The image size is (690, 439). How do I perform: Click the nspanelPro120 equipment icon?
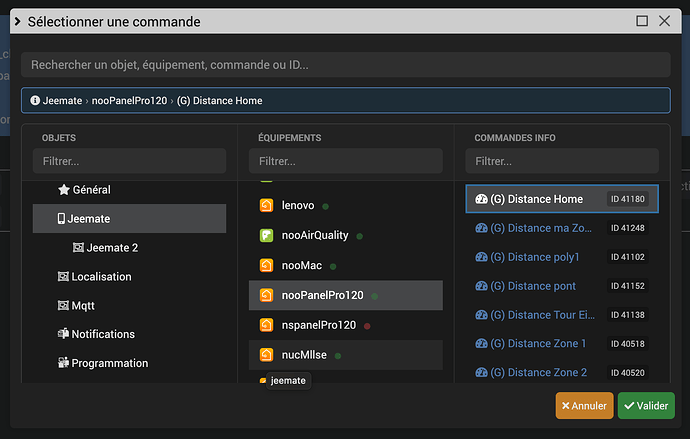pos(266,325)
